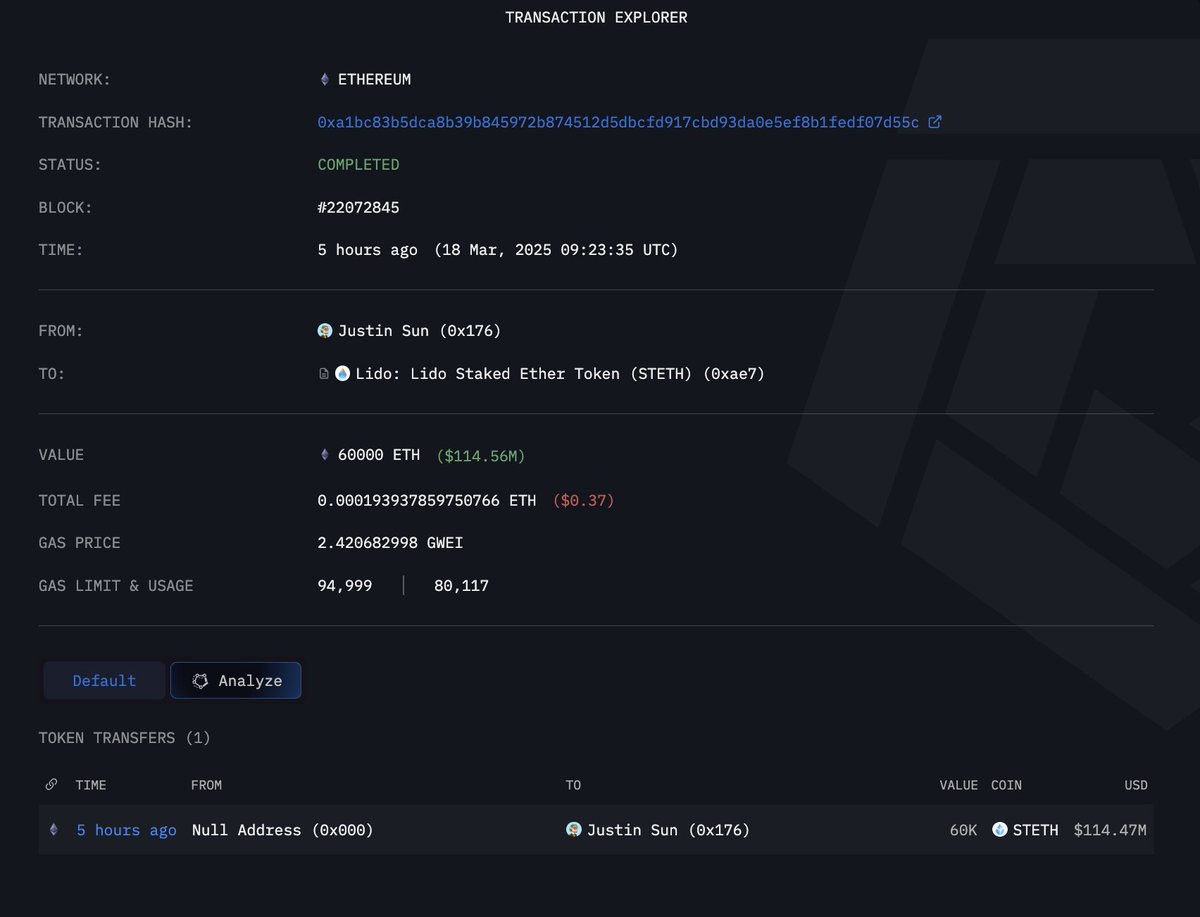Select the Default tab

click(104, 680)
